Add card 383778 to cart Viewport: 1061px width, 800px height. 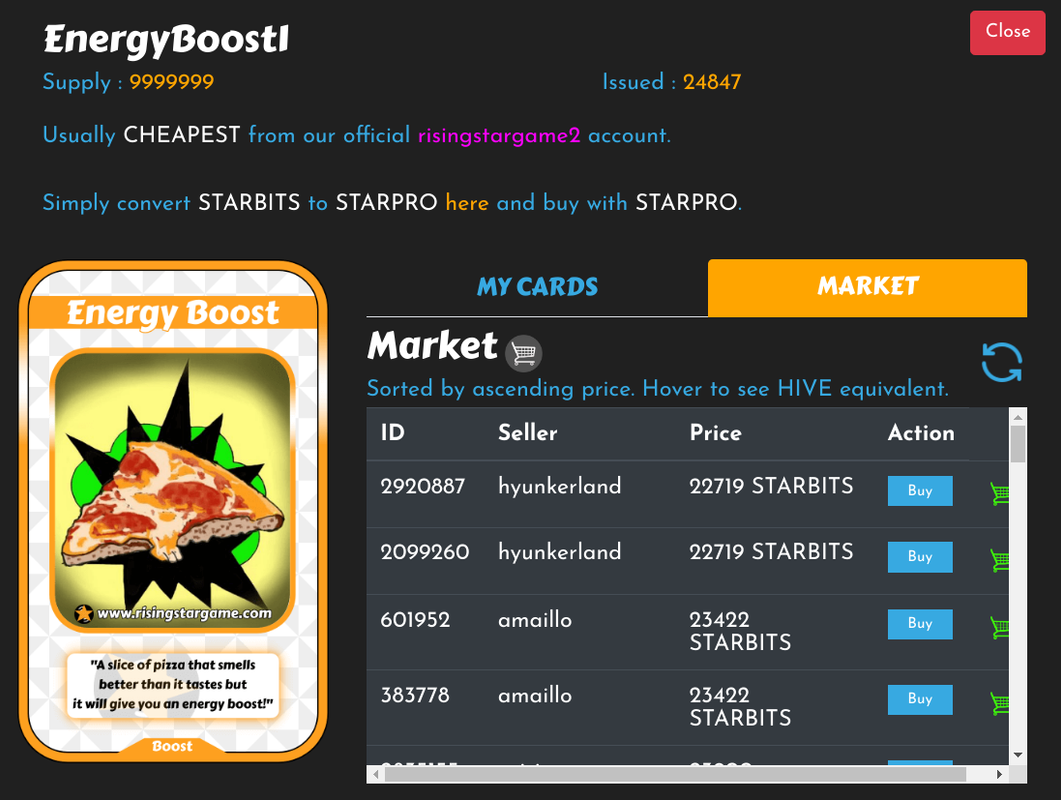999,702
